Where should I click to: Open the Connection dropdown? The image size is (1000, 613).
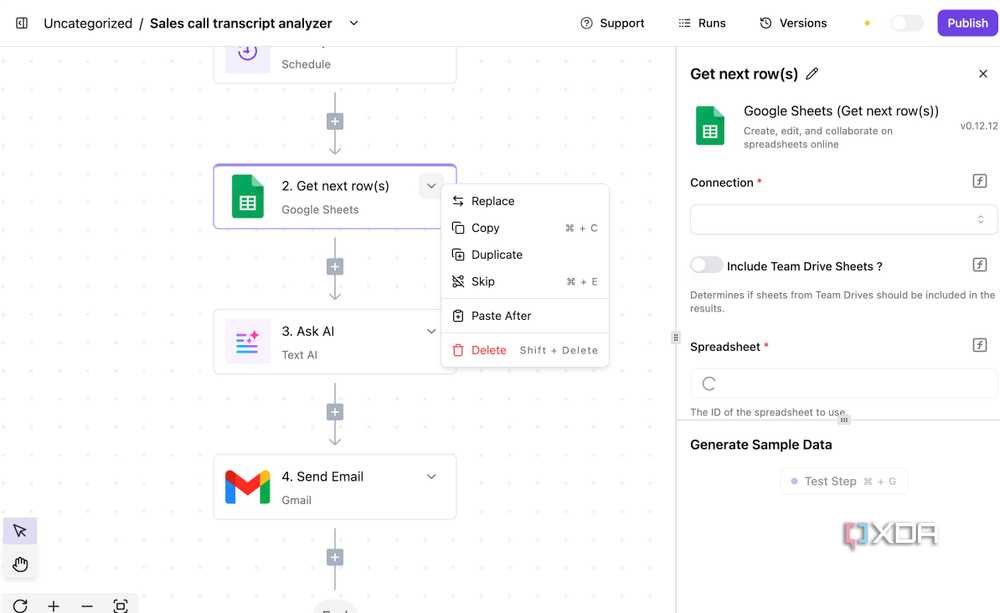pos(844,219)
